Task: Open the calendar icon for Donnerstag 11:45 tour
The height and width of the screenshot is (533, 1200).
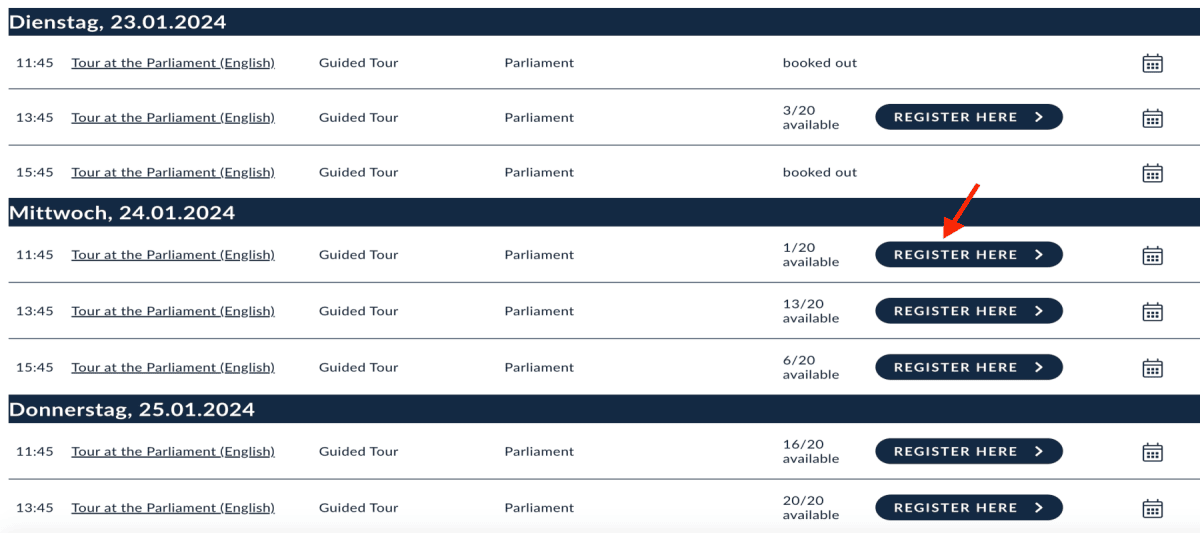Action: (x=1152, y=452)
